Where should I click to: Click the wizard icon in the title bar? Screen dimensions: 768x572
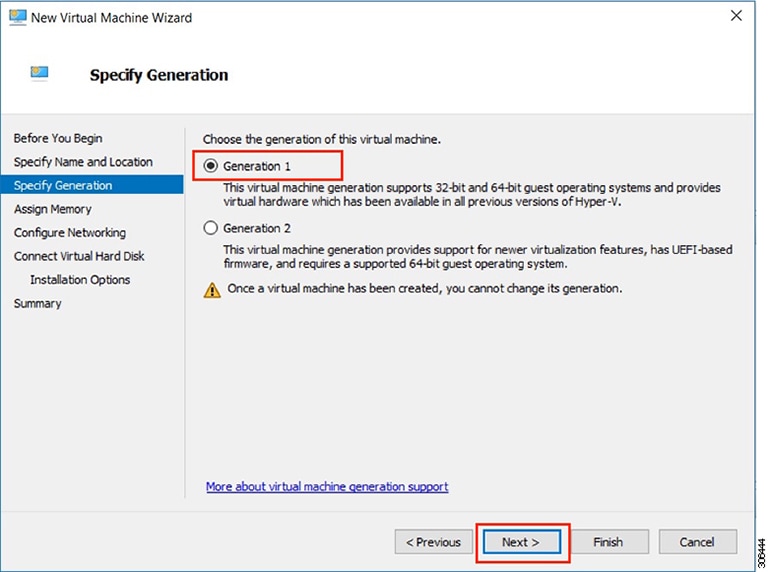[17, 17]
